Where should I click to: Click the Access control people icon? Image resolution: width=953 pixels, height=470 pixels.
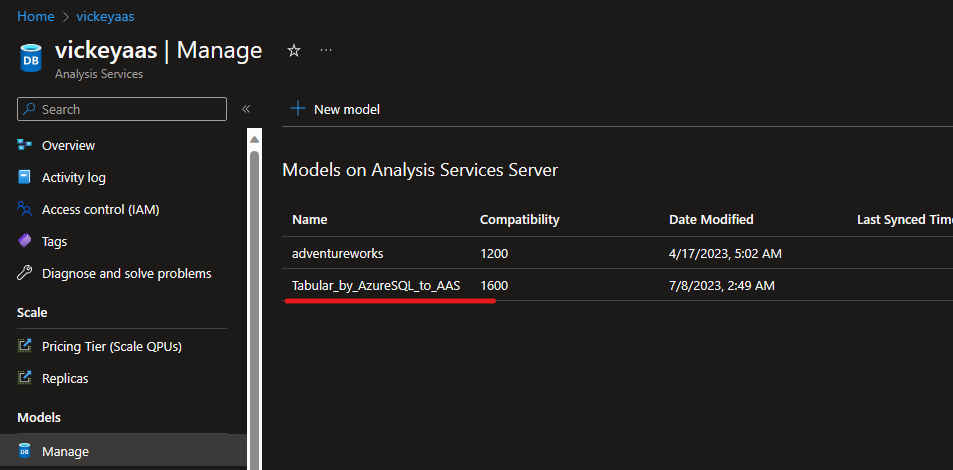(24, 210)
